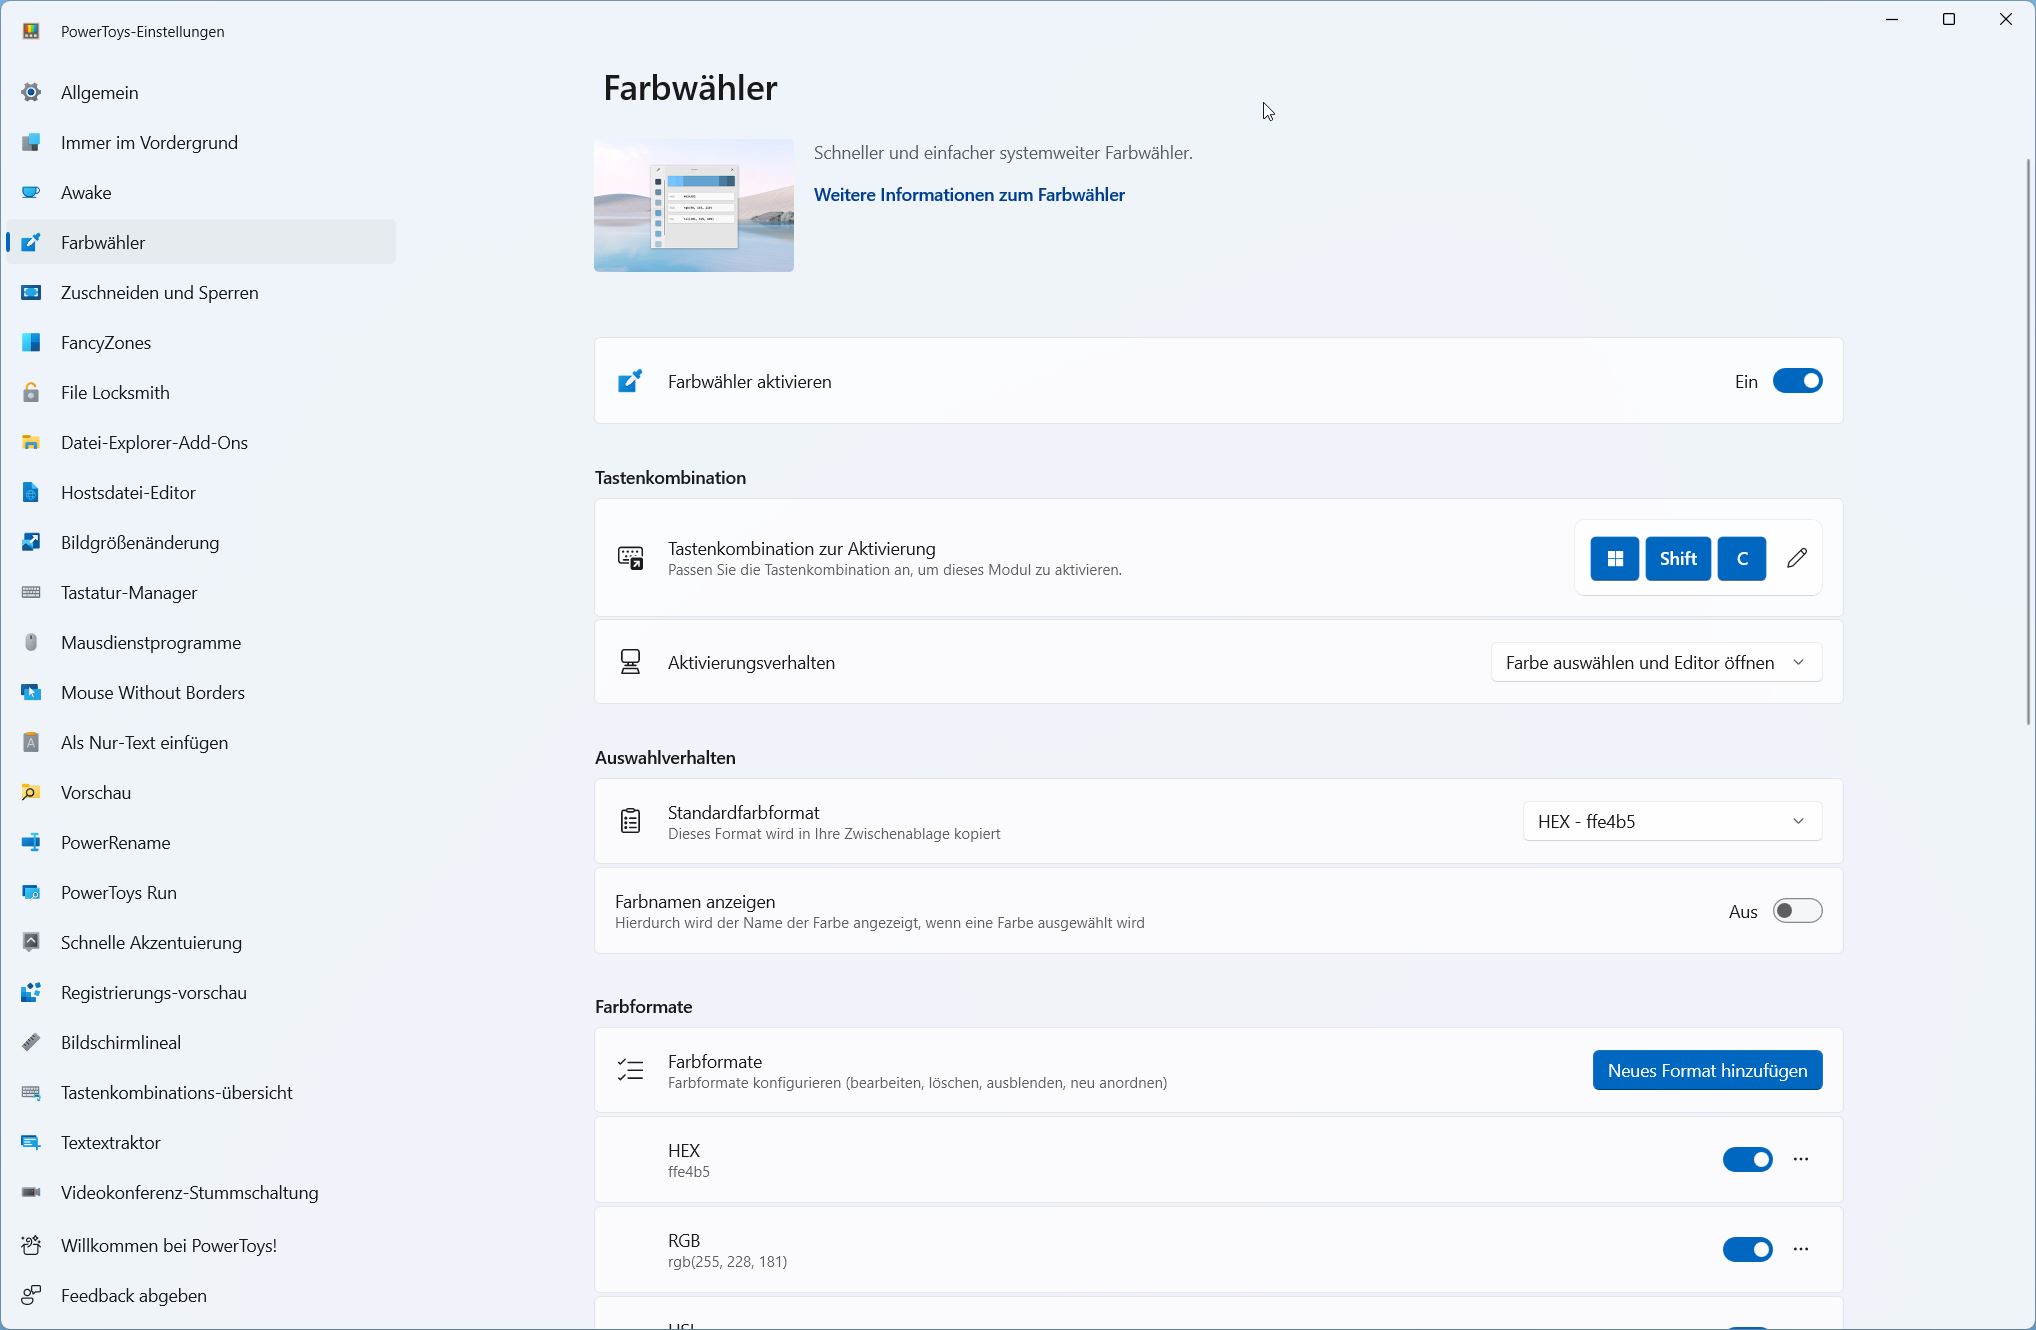Open the Allgemein settings page
The width and height of the screenshot is (2036, 1330).
point(100,93)
